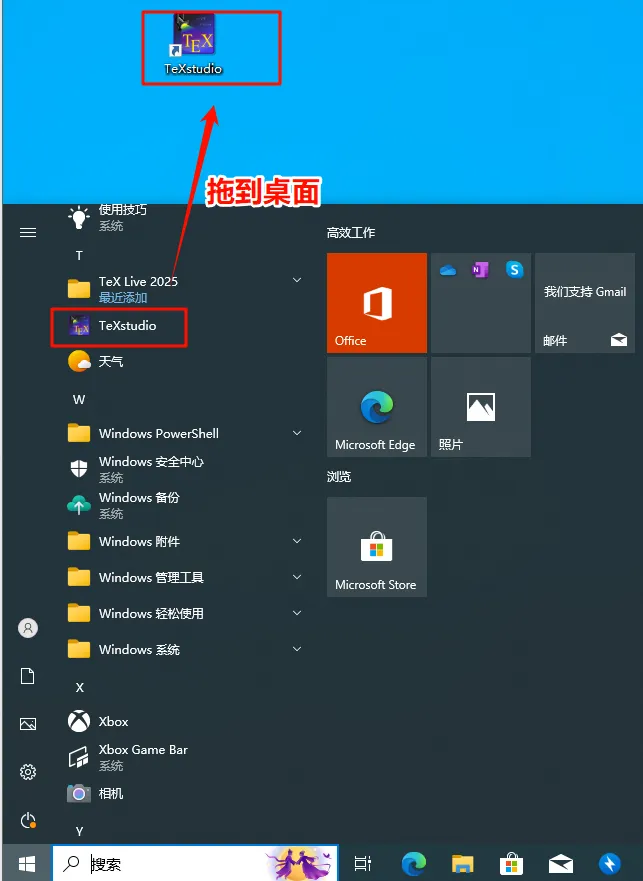
Task: Click the 浏览 tile group title
Action: tap(339, 476)
